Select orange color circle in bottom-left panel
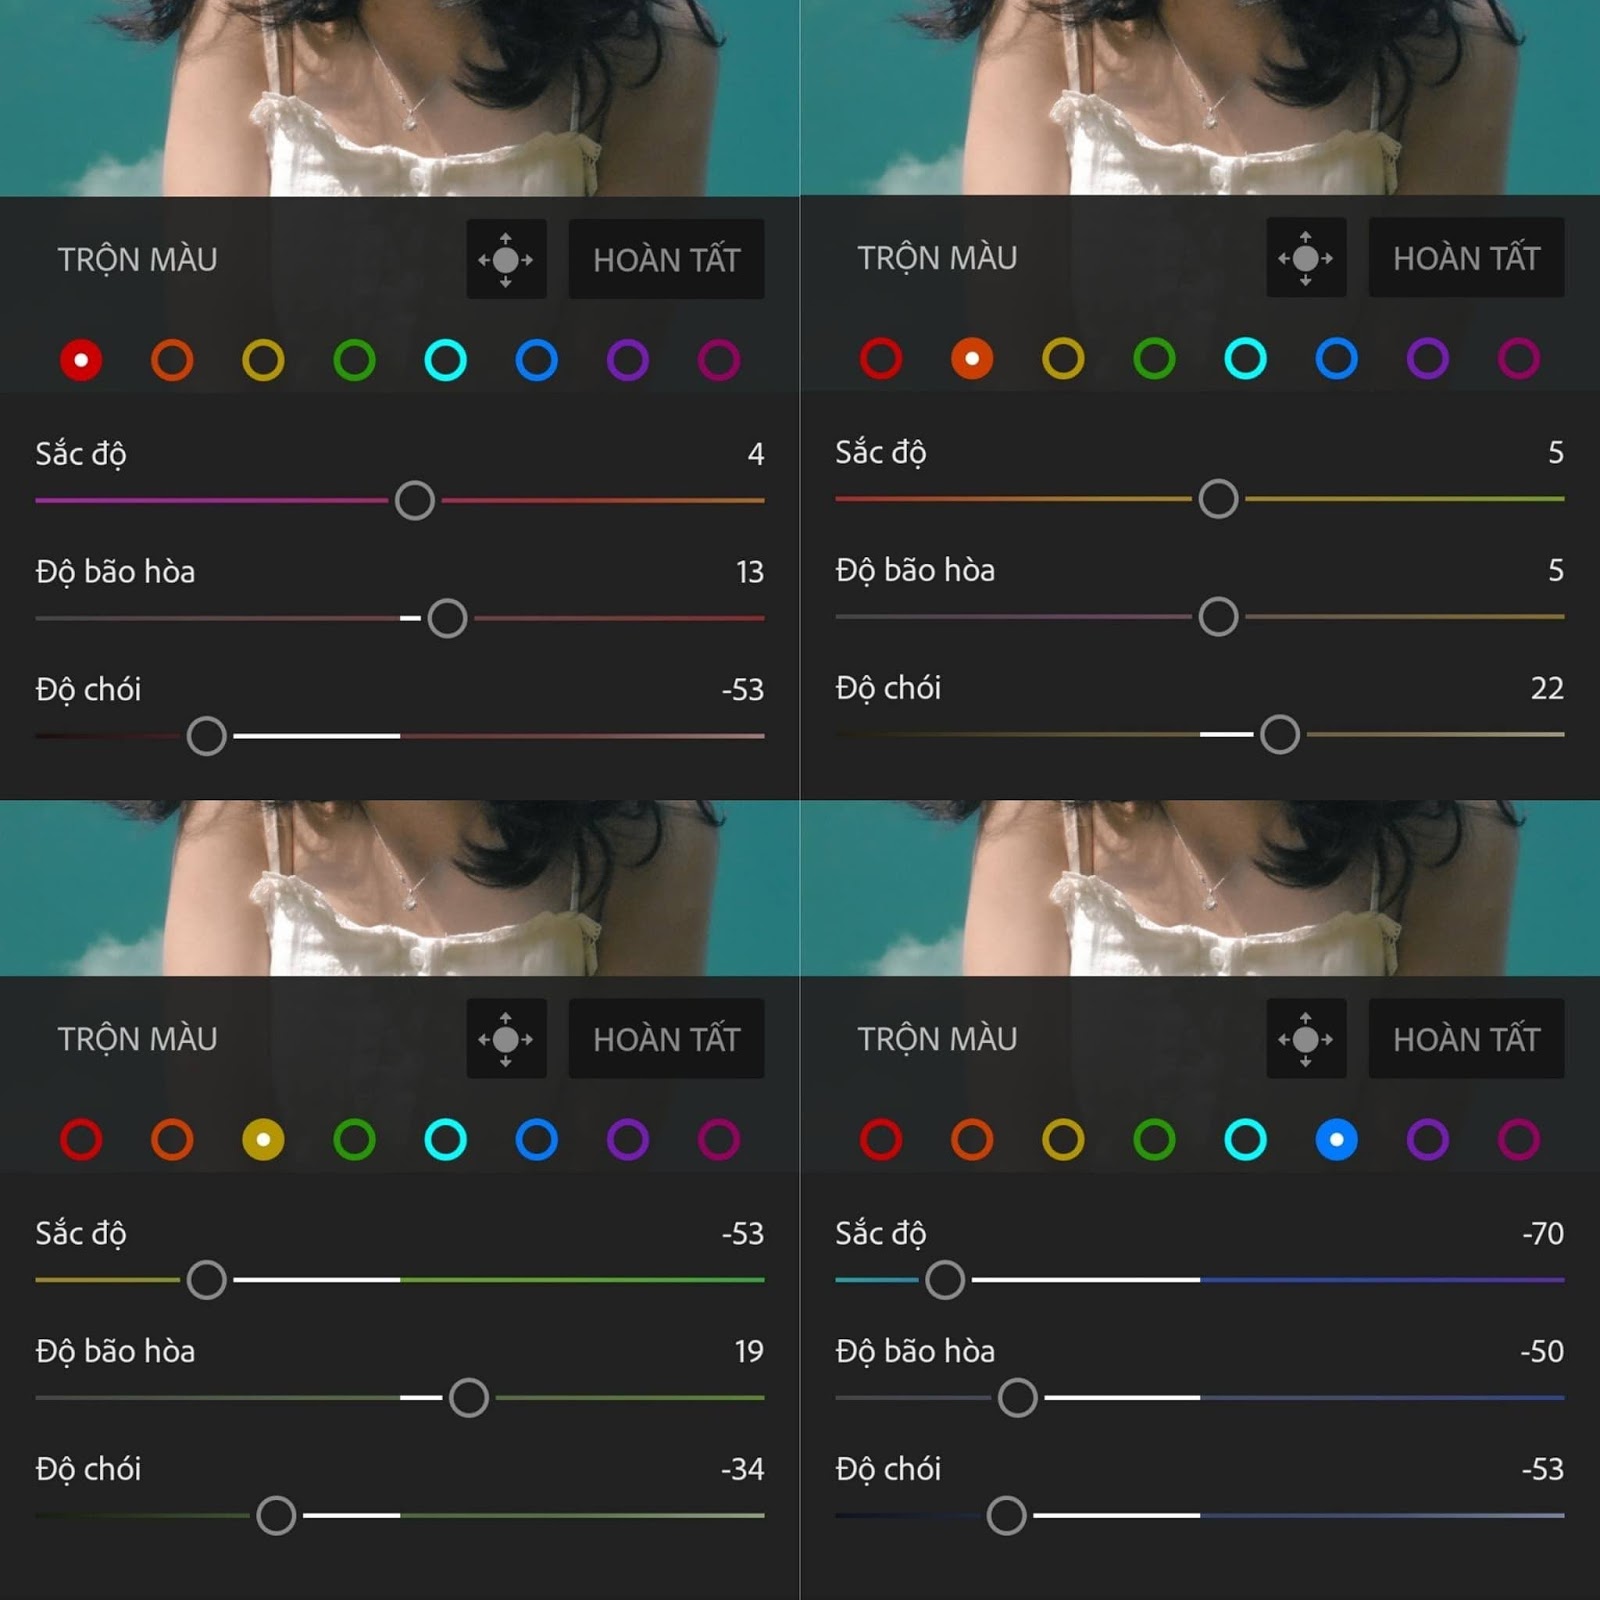Viewport: 1600px width, 1600px height. click(172, 1139)
